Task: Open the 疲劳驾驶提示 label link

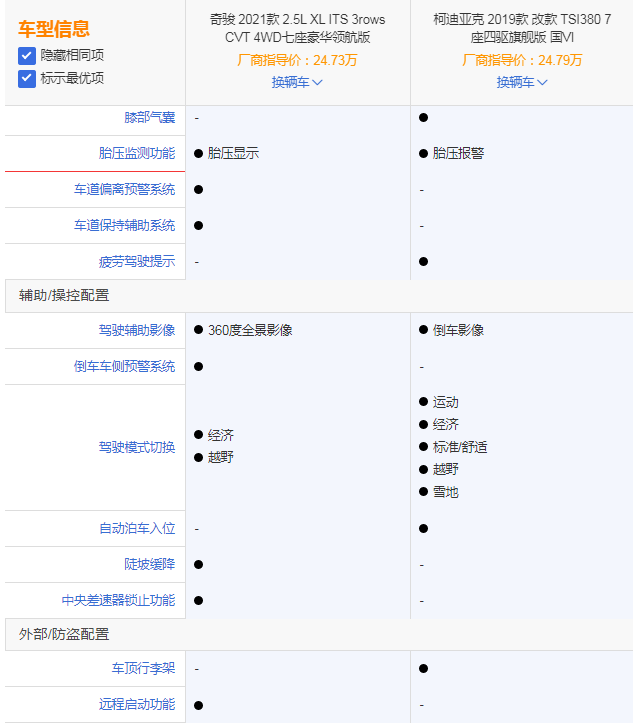Action: tap(136, 261)
